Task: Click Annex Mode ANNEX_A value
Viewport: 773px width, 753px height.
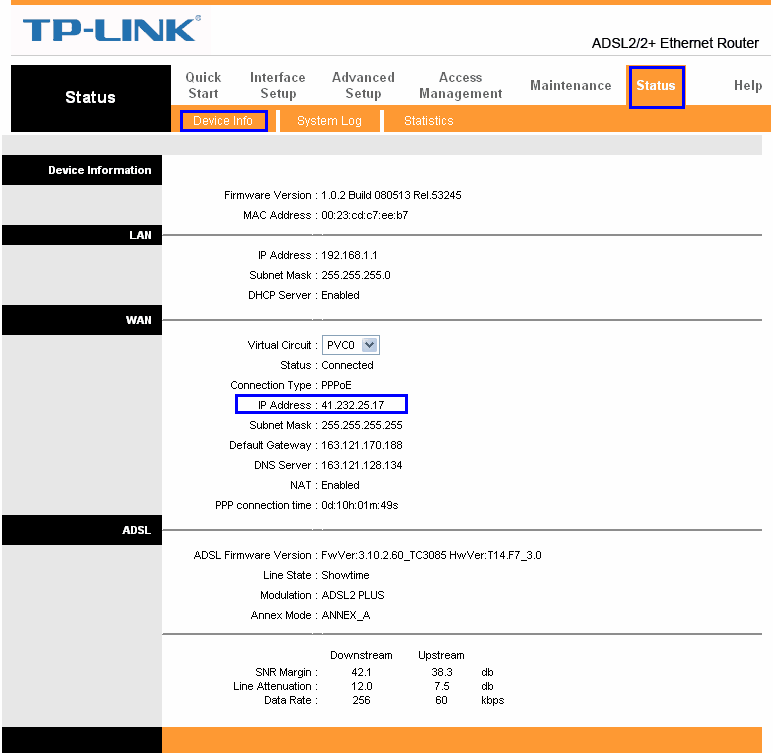Action: (x=346, y=615)
